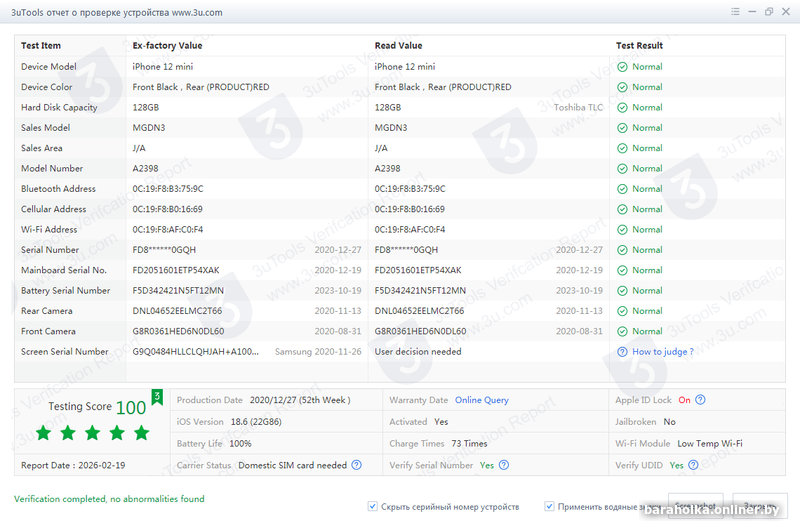Click question icon in Screen Serial Number row

622,352
